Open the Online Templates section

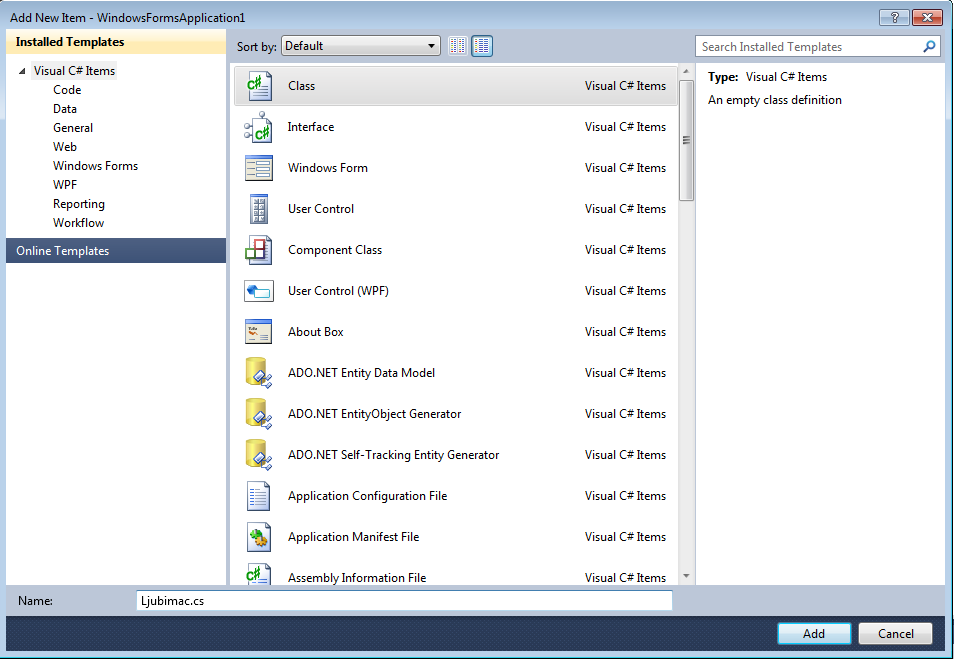(116, 251)
